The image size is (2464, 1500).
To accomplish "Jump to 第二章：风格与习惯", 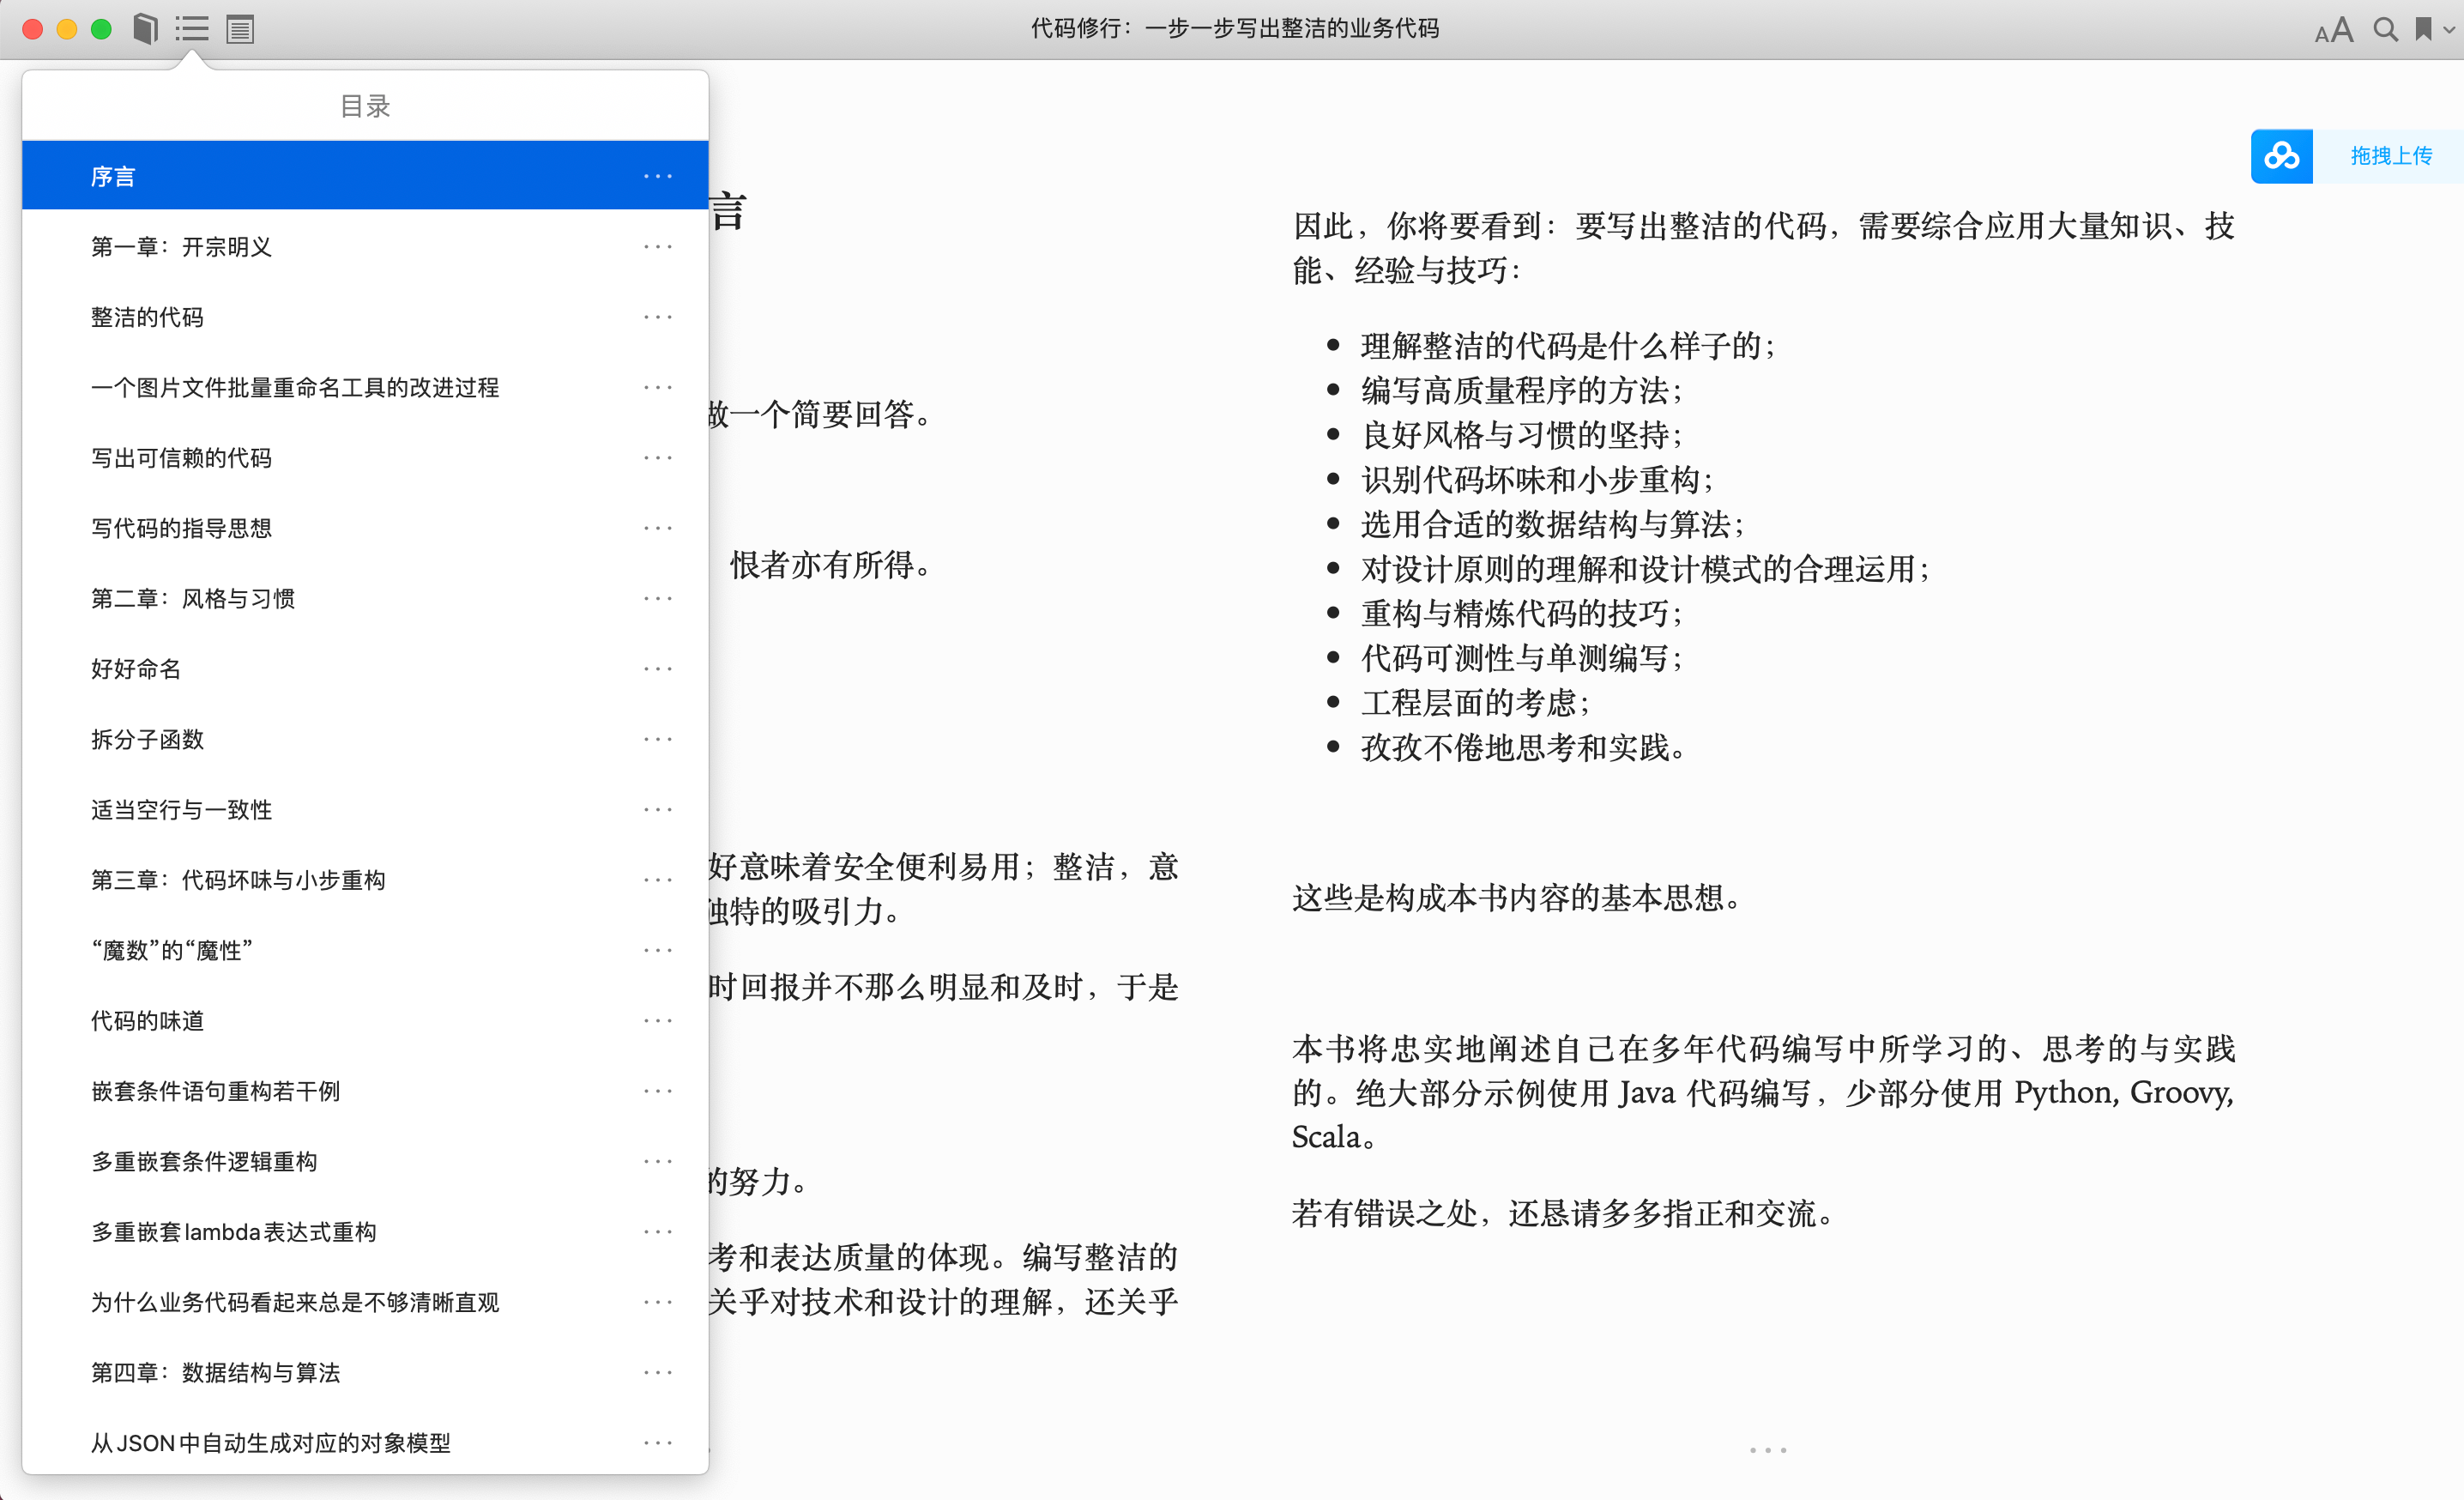I will point(365,598).
